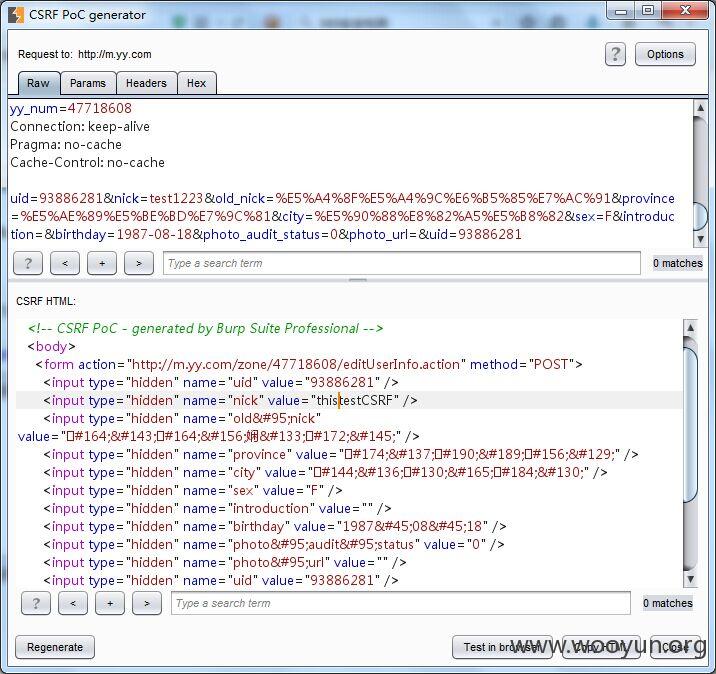Switch to the Raw tab

38,83
